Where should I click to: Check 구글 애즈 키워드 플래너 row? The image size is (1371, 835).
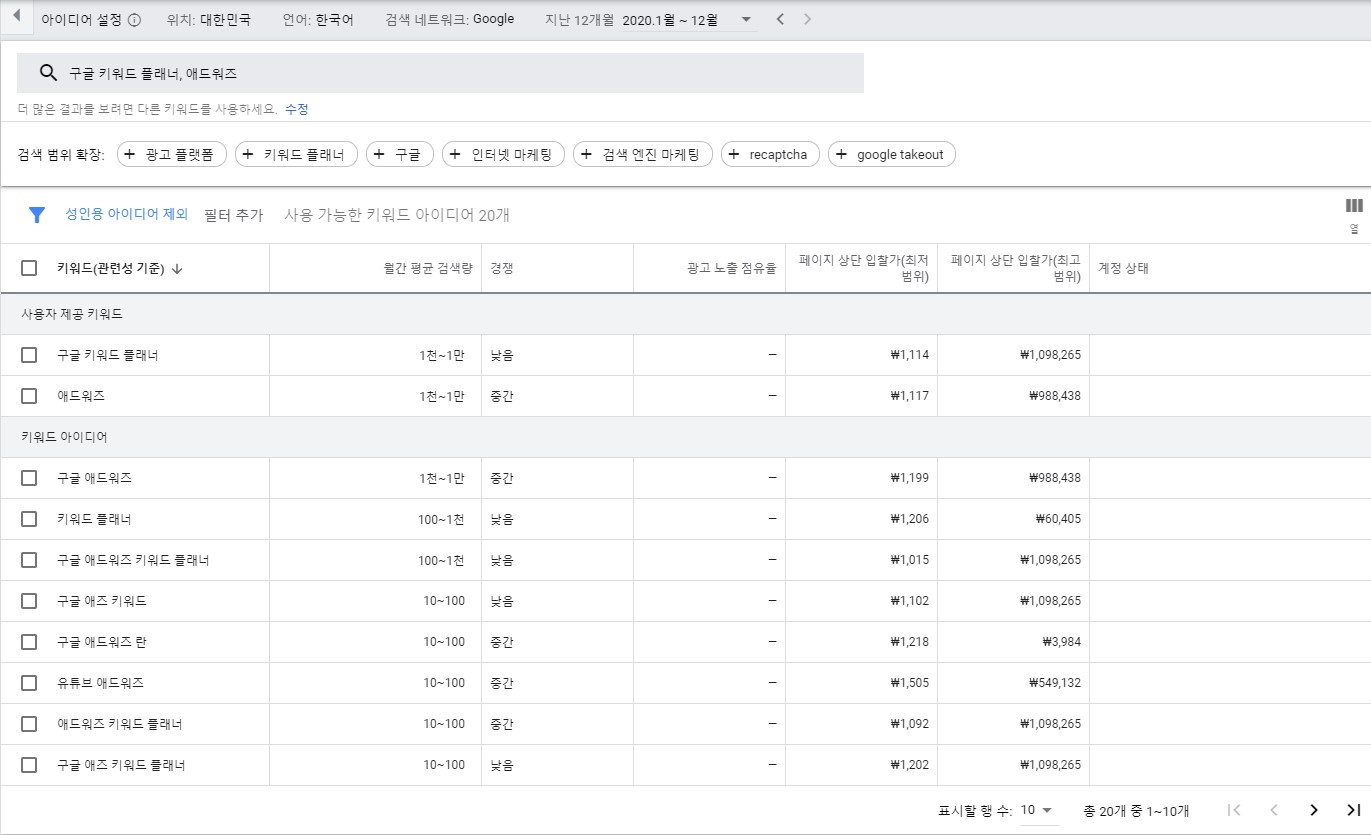click(x=29, y=765)
